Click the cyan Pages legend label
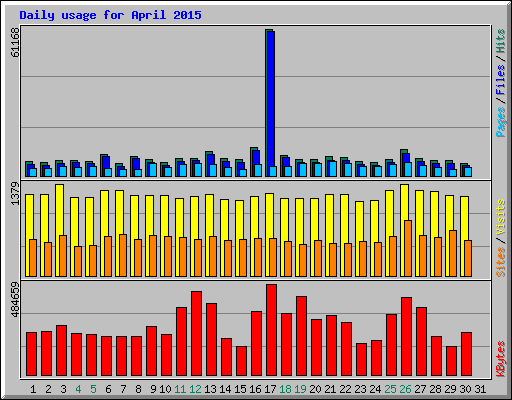The image size is (512, 400). [501, 122]
